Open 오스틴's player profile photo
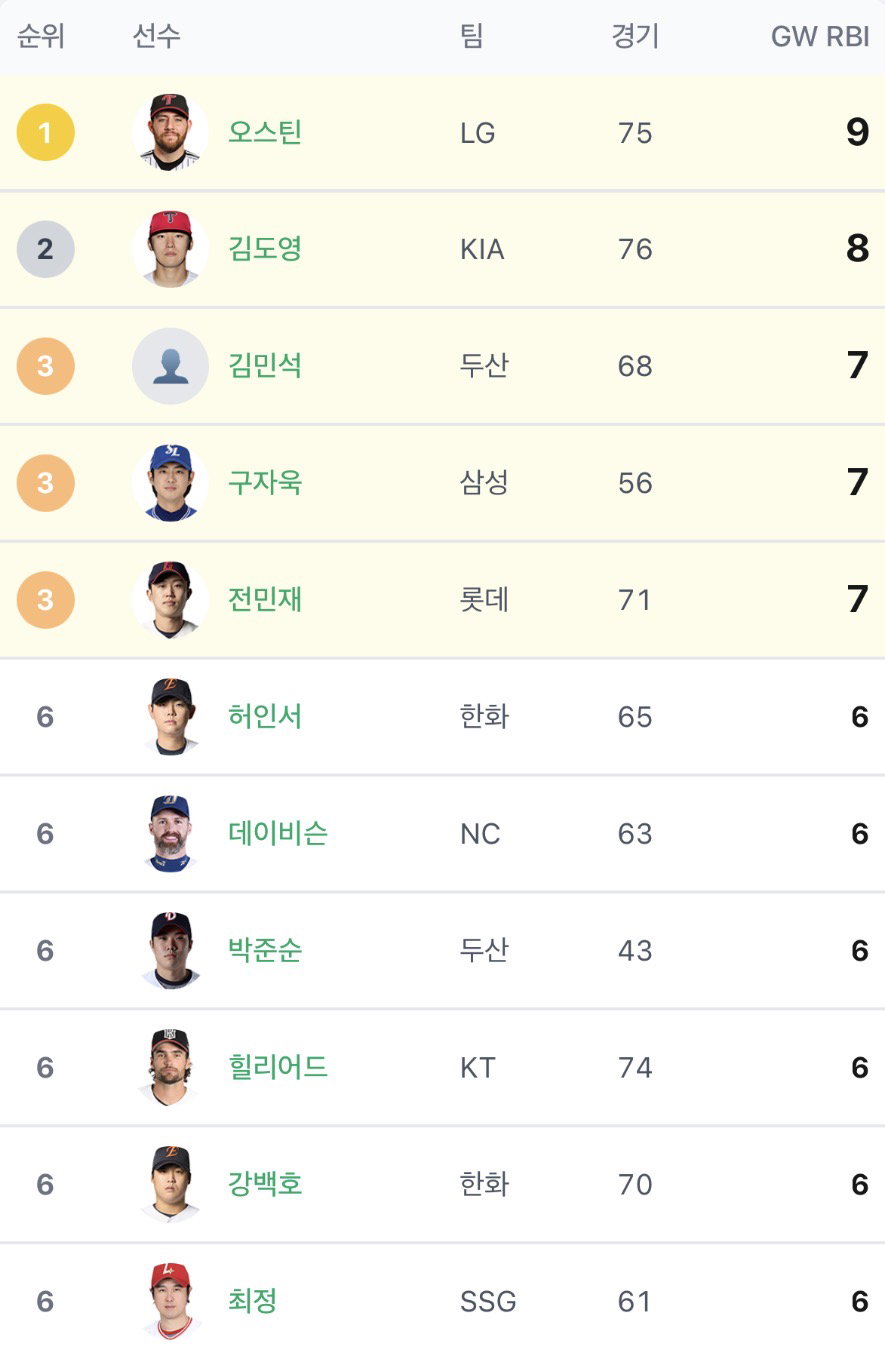Viewport: 885px width, 1358px height. tap(170, 132)
